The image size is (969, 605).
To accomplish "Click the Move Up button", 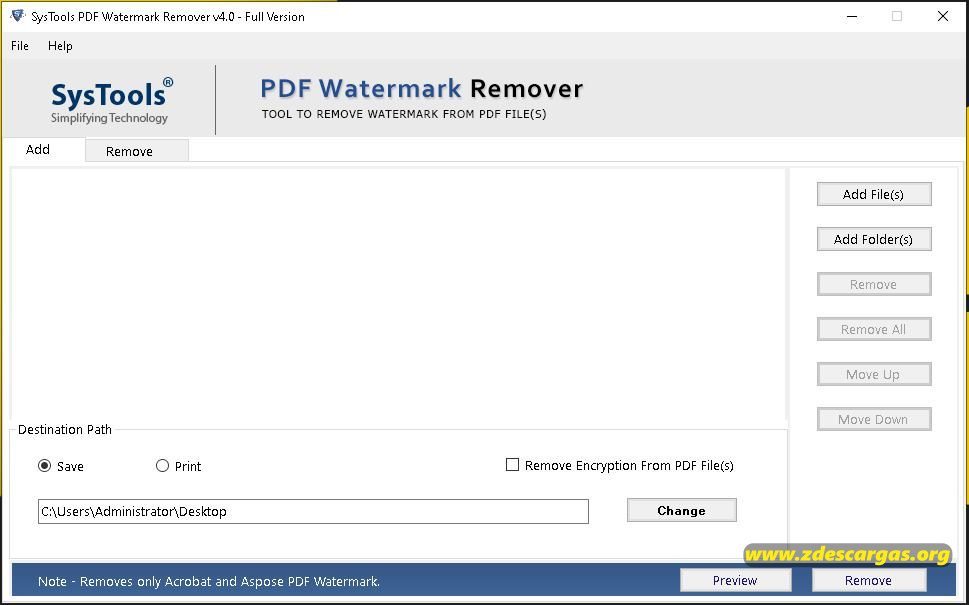I will (x=874, y=374).
